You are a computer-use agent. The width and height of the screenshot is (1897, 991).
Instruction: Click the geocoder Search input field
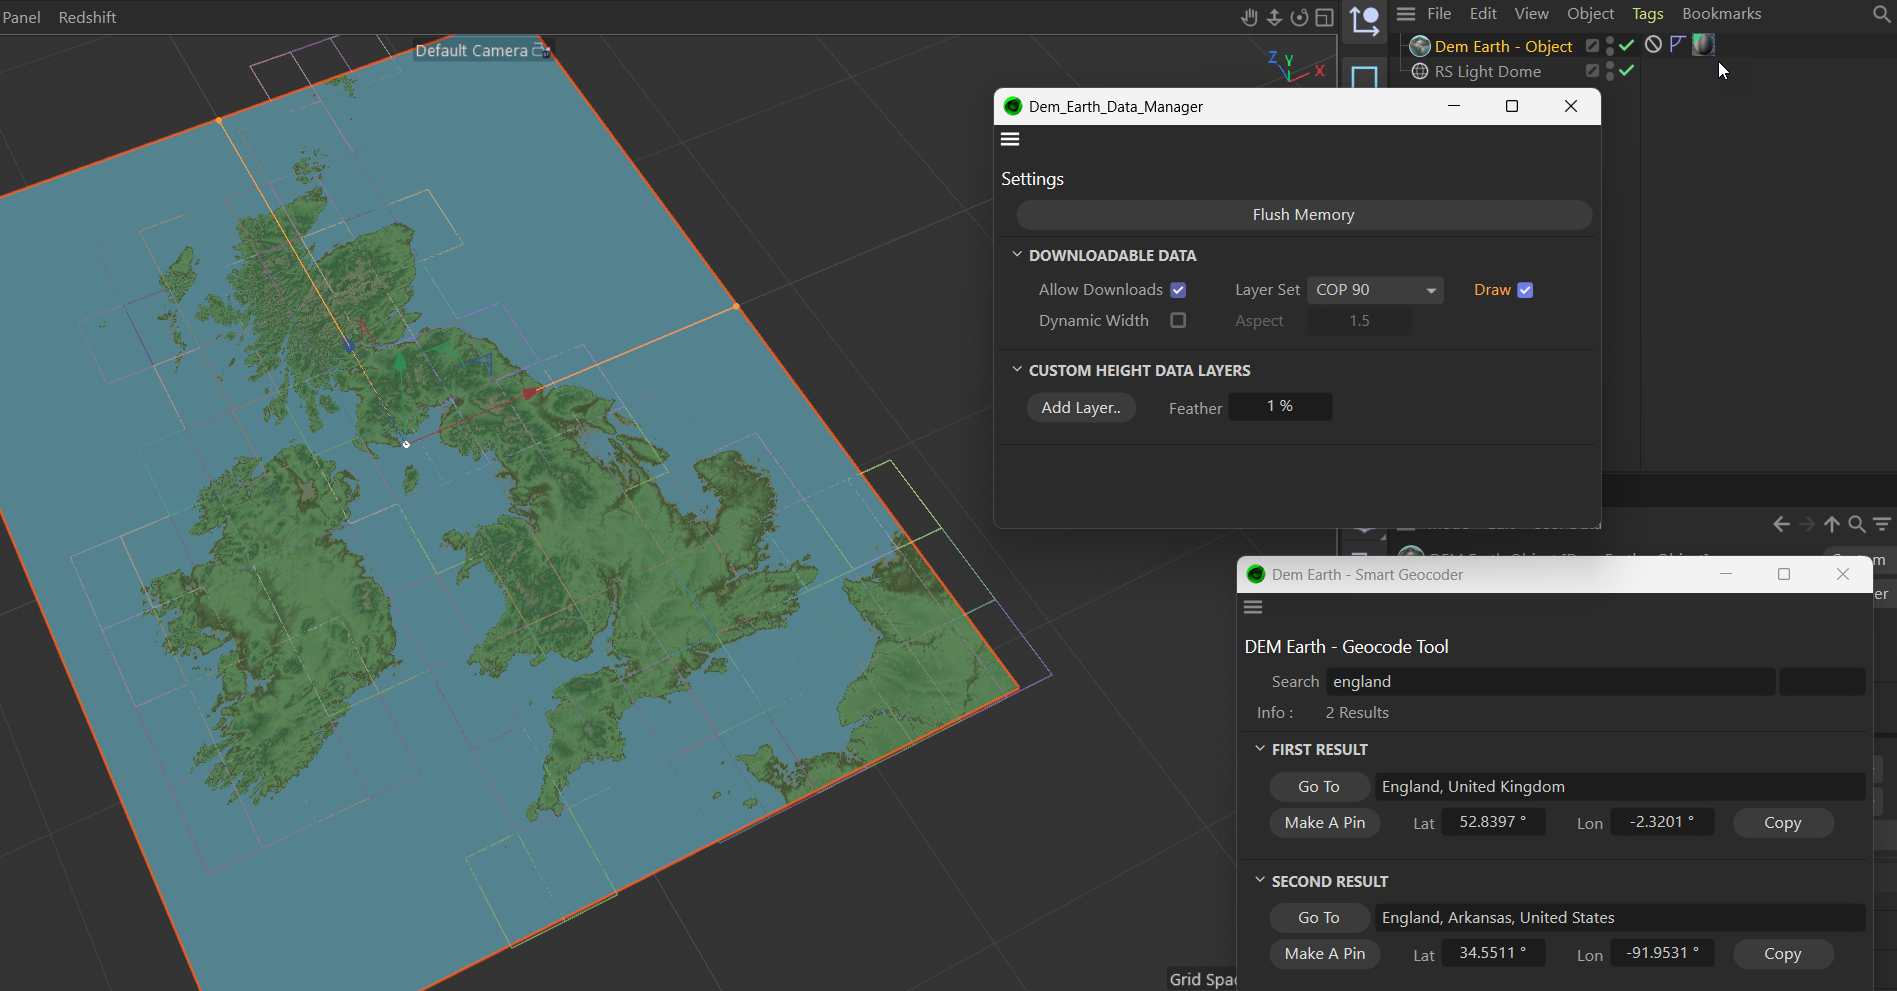pos(1550,682)
